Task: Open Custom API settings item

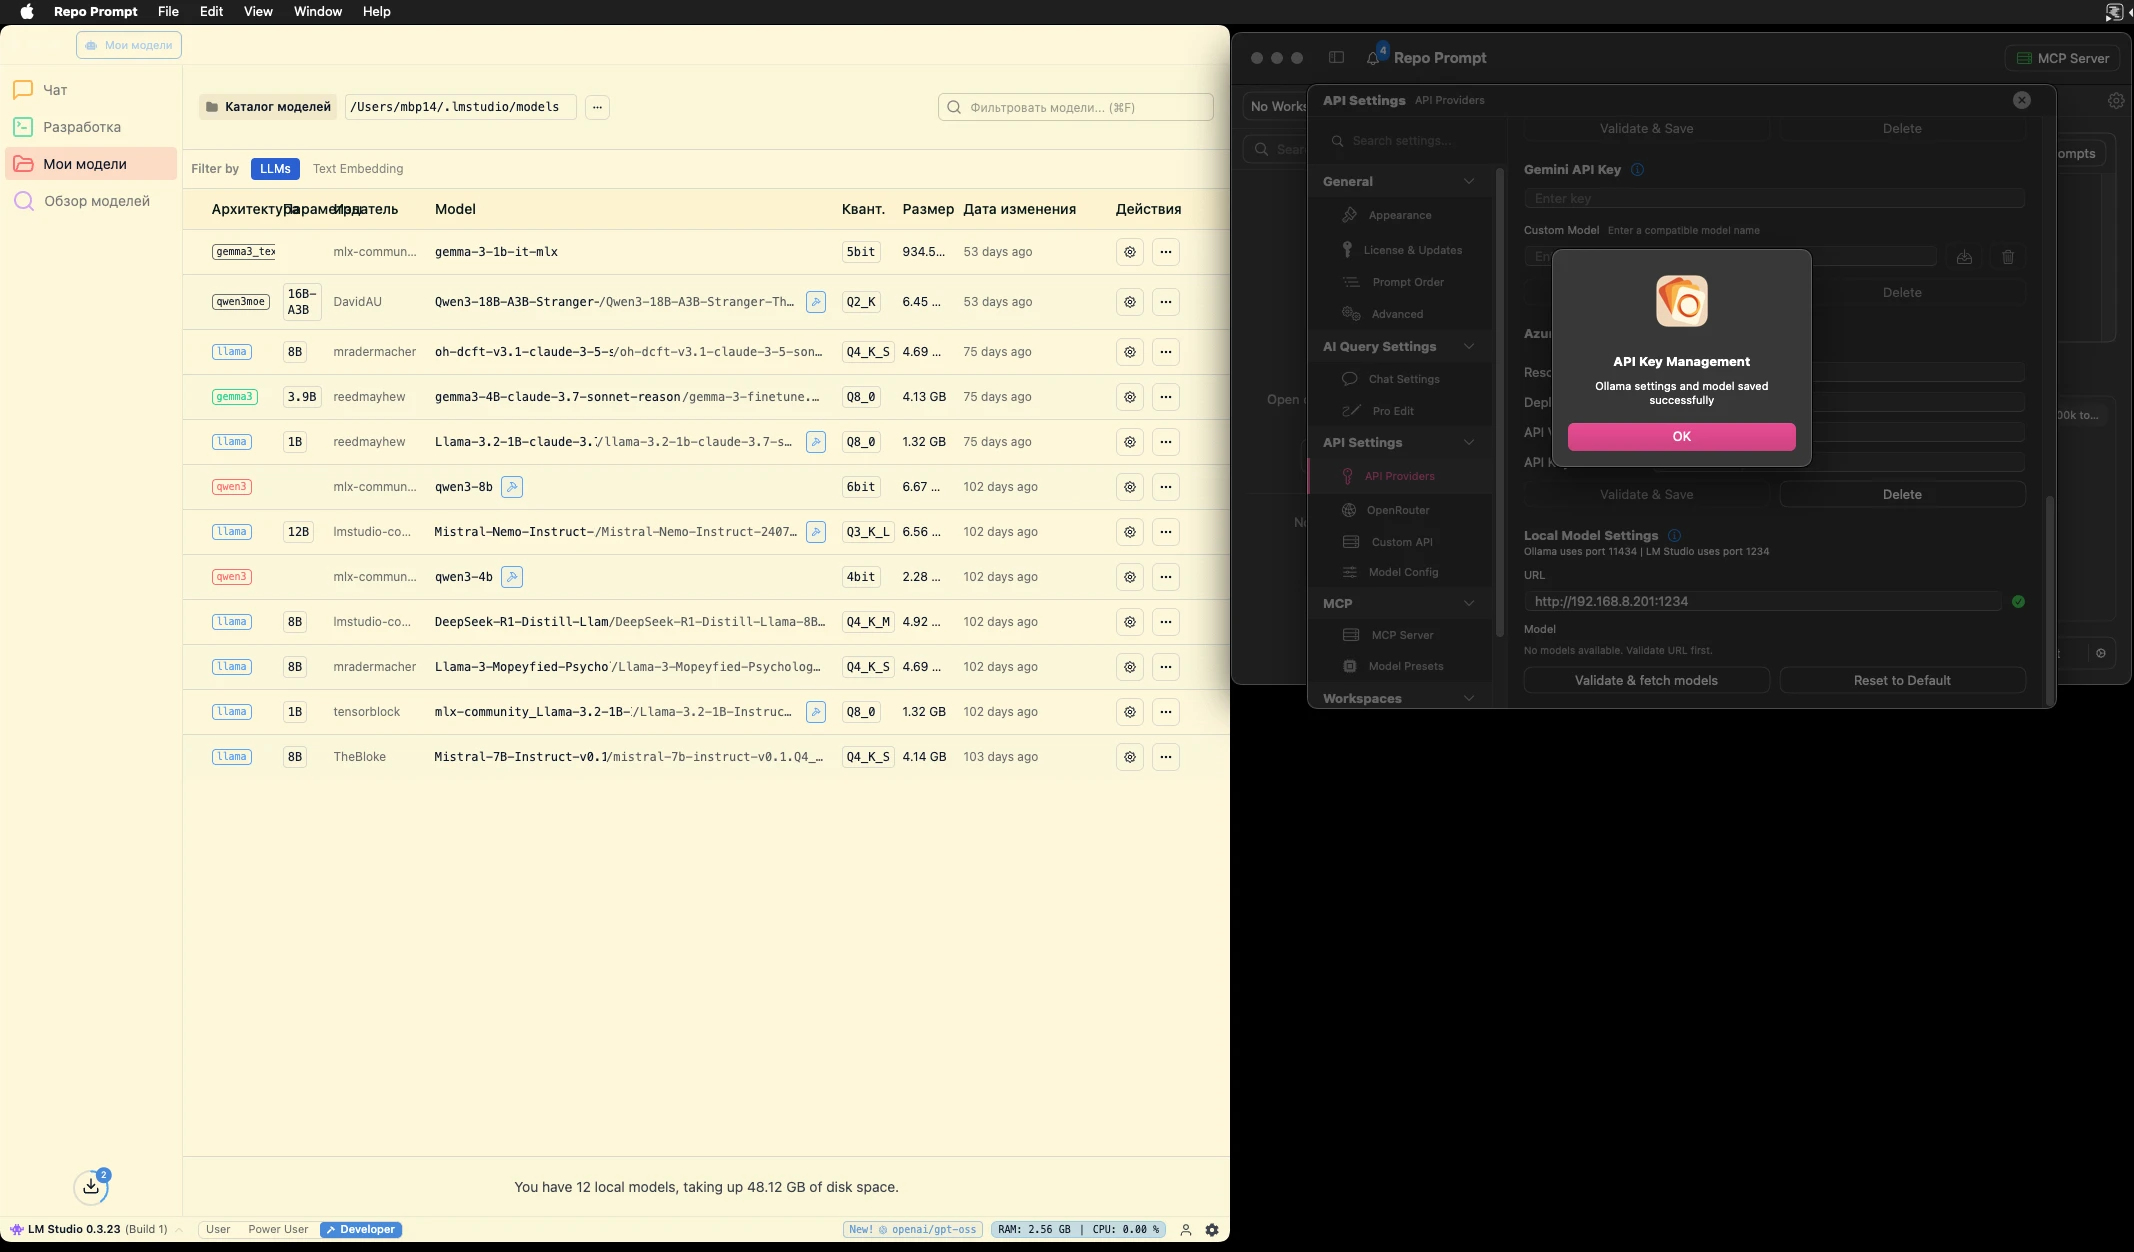Action: [x=1401, y=542]
